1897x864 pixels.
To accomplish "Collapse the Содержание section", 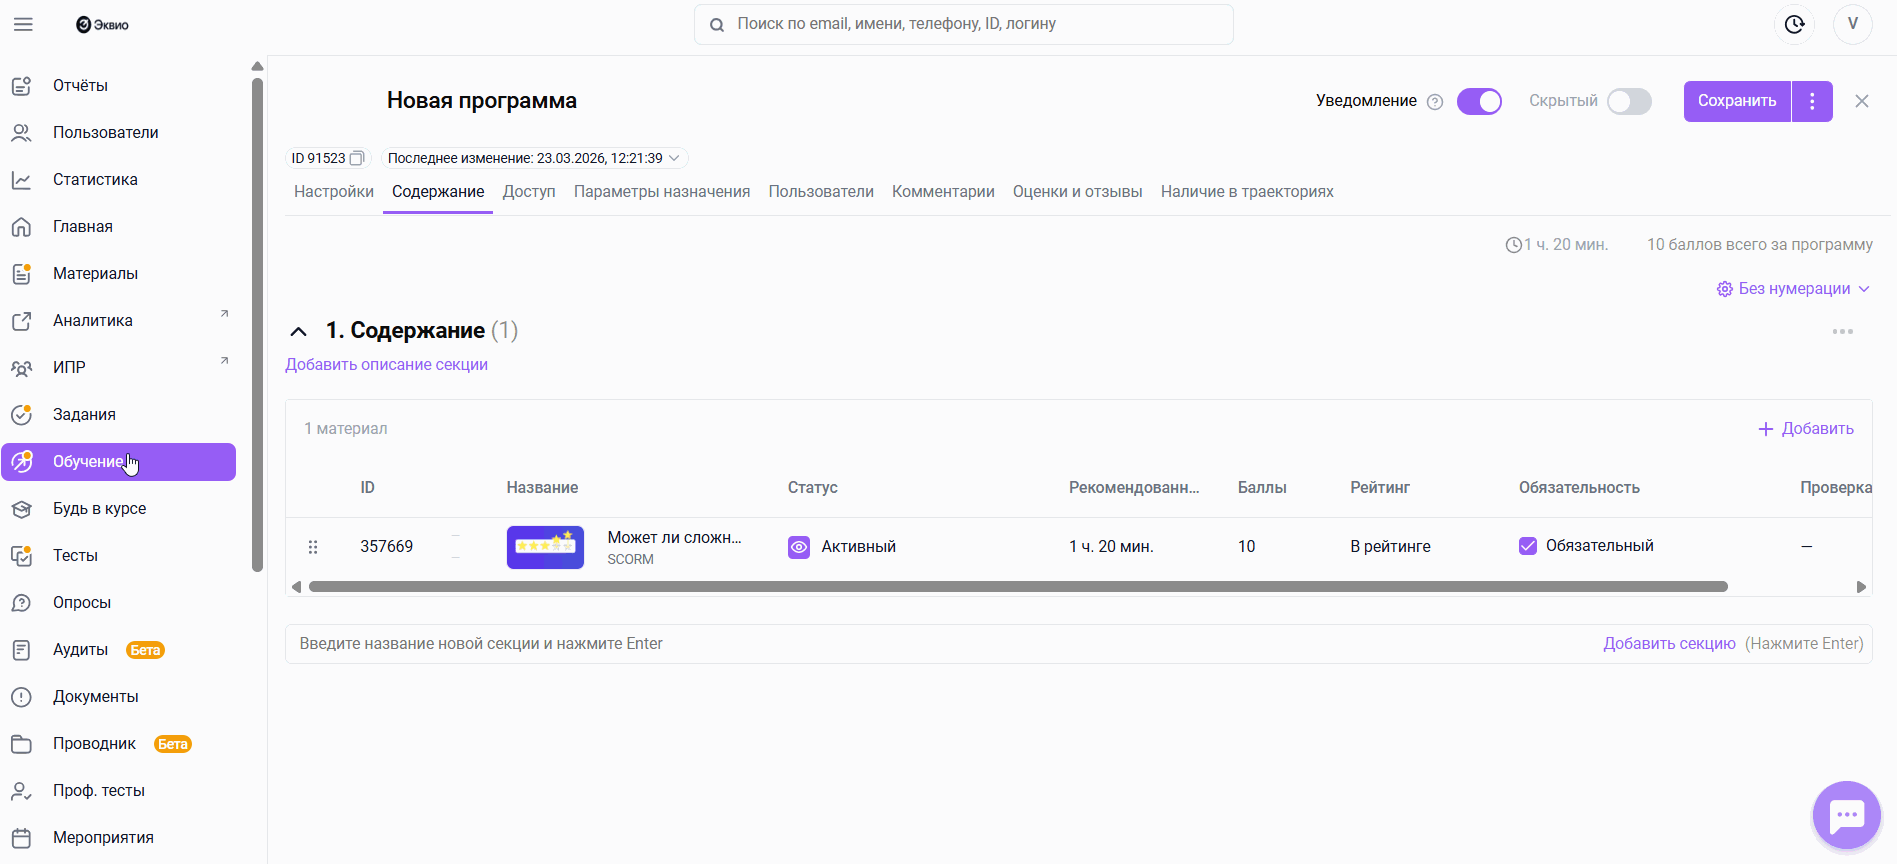I will coord(298,331).
